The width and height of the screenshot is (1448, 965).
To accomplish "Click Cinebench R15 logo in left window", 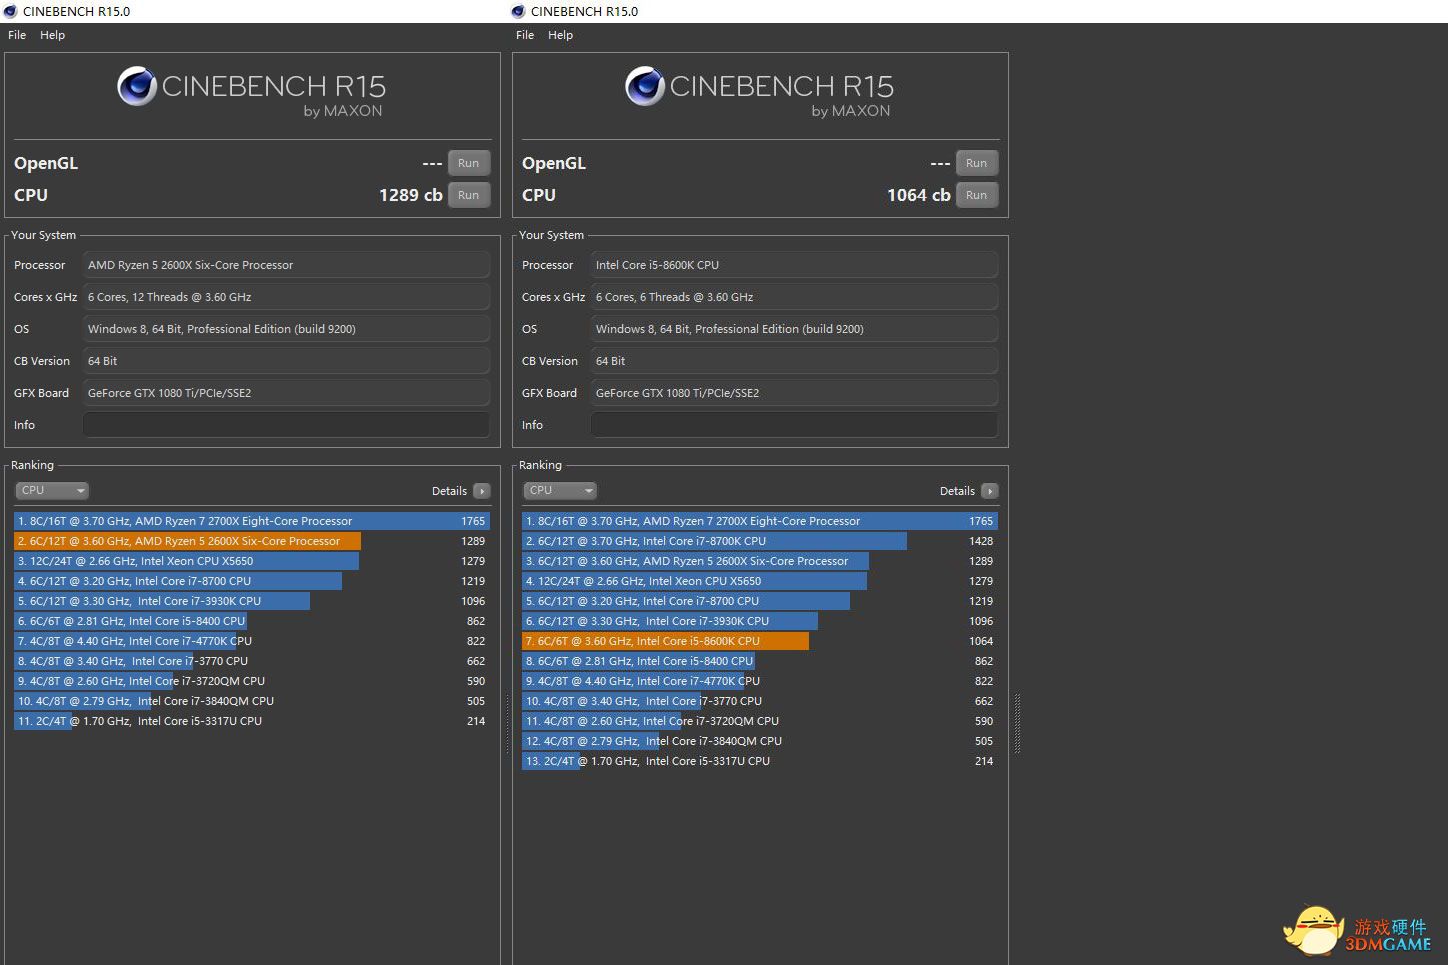I will pyautogui.click(x=251, y=92).
